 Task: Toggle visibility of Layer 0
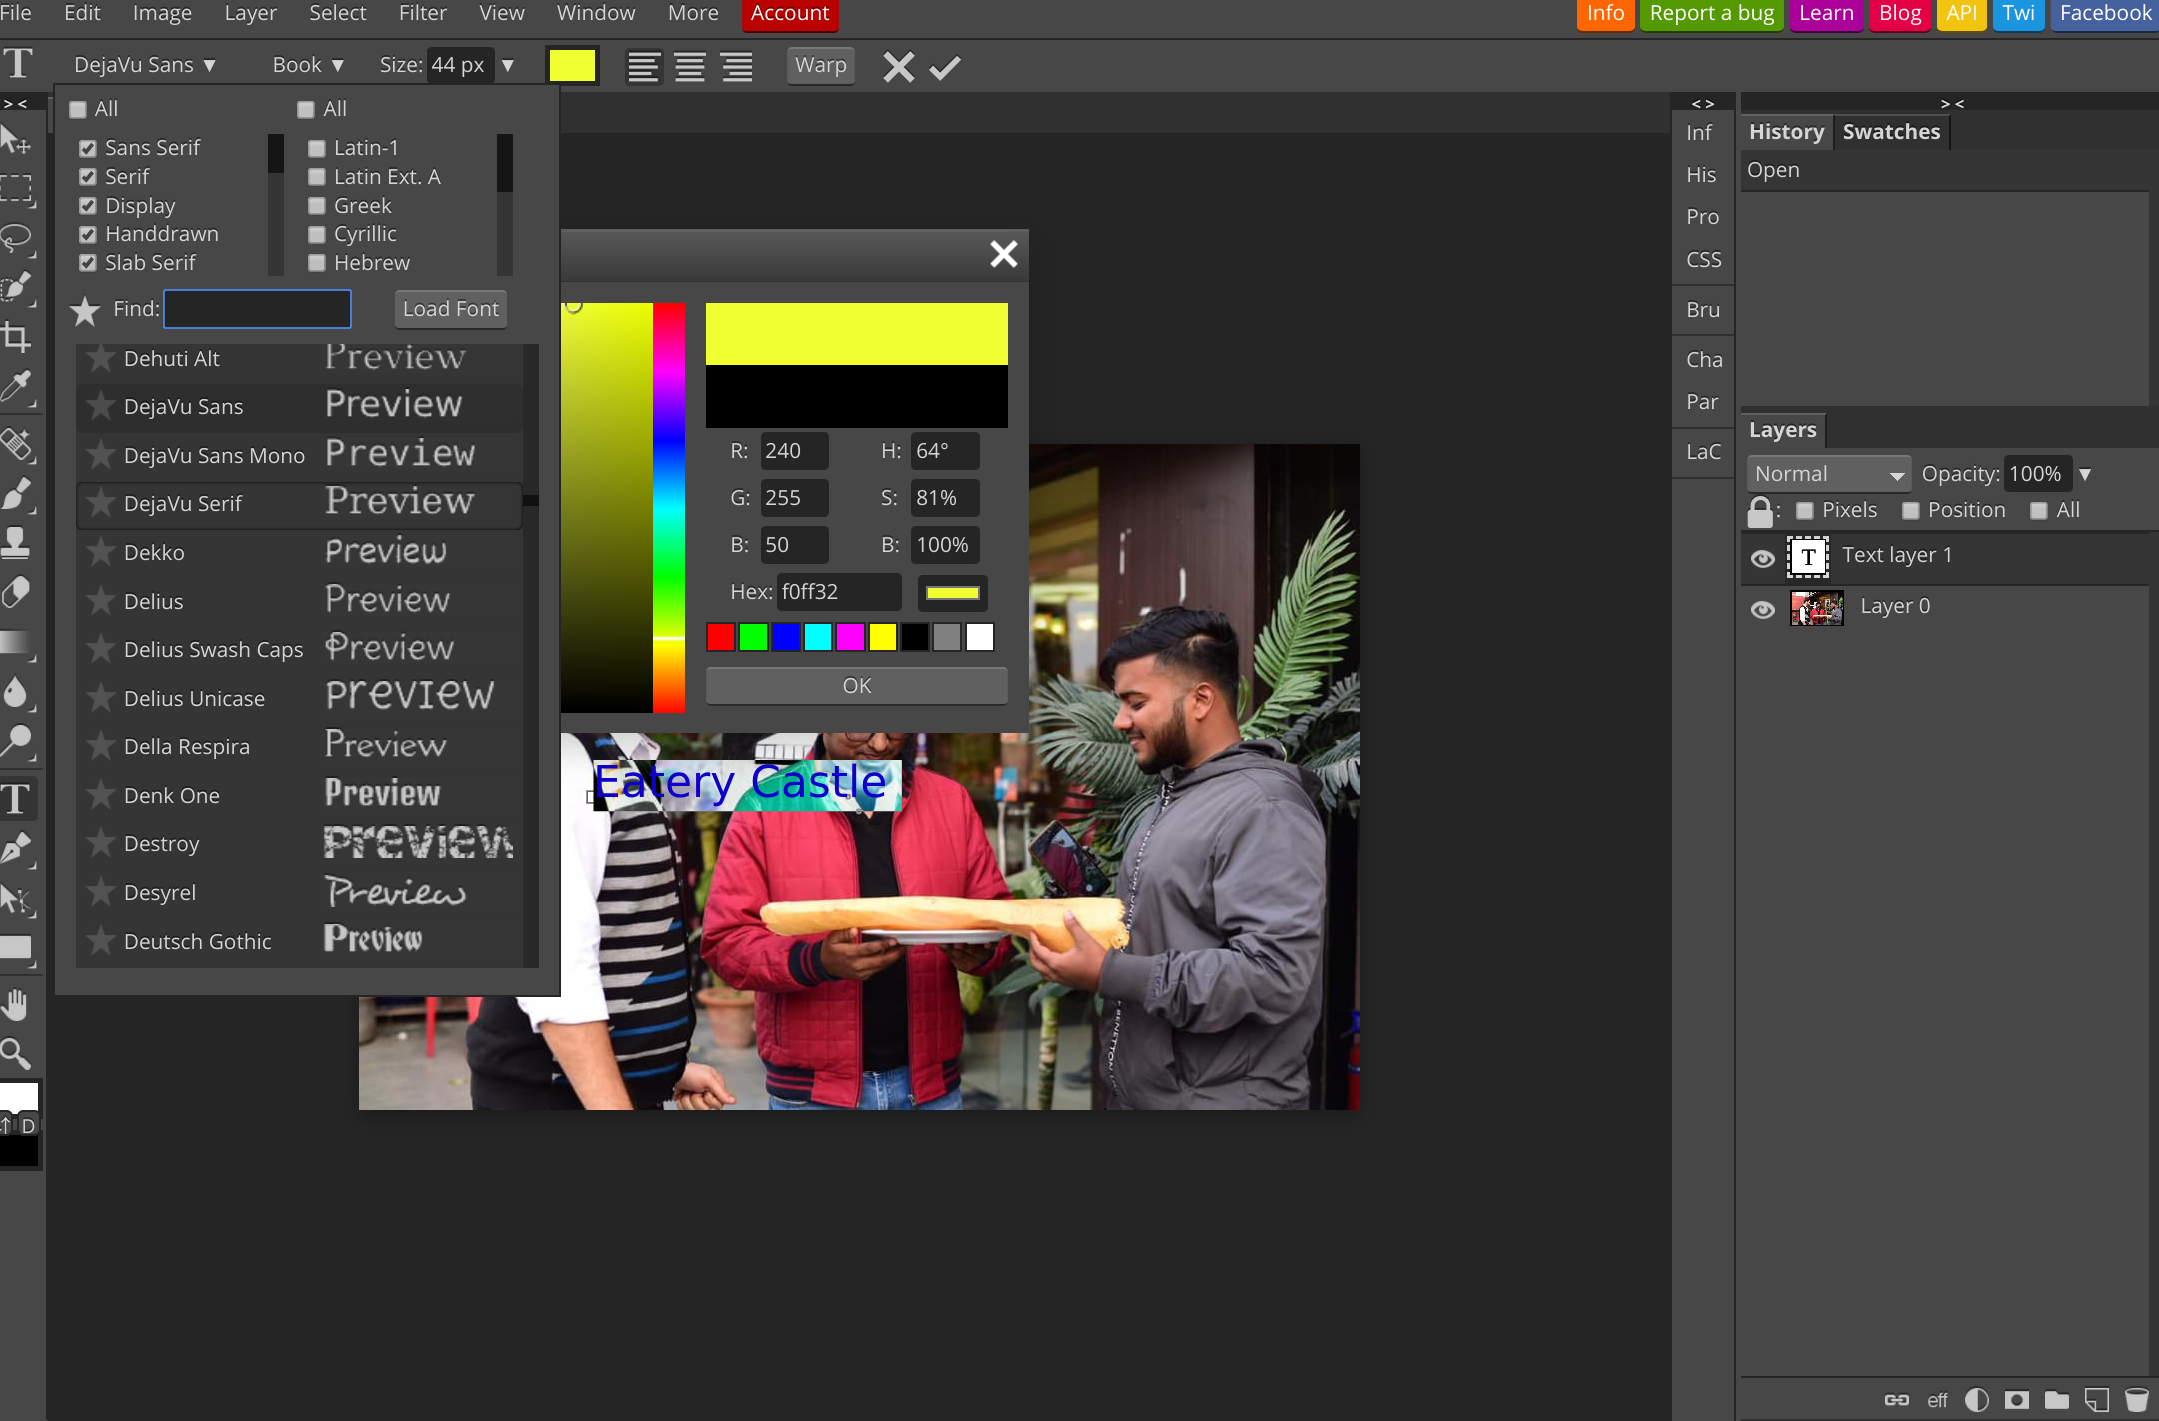click(x=1763, y=607)
